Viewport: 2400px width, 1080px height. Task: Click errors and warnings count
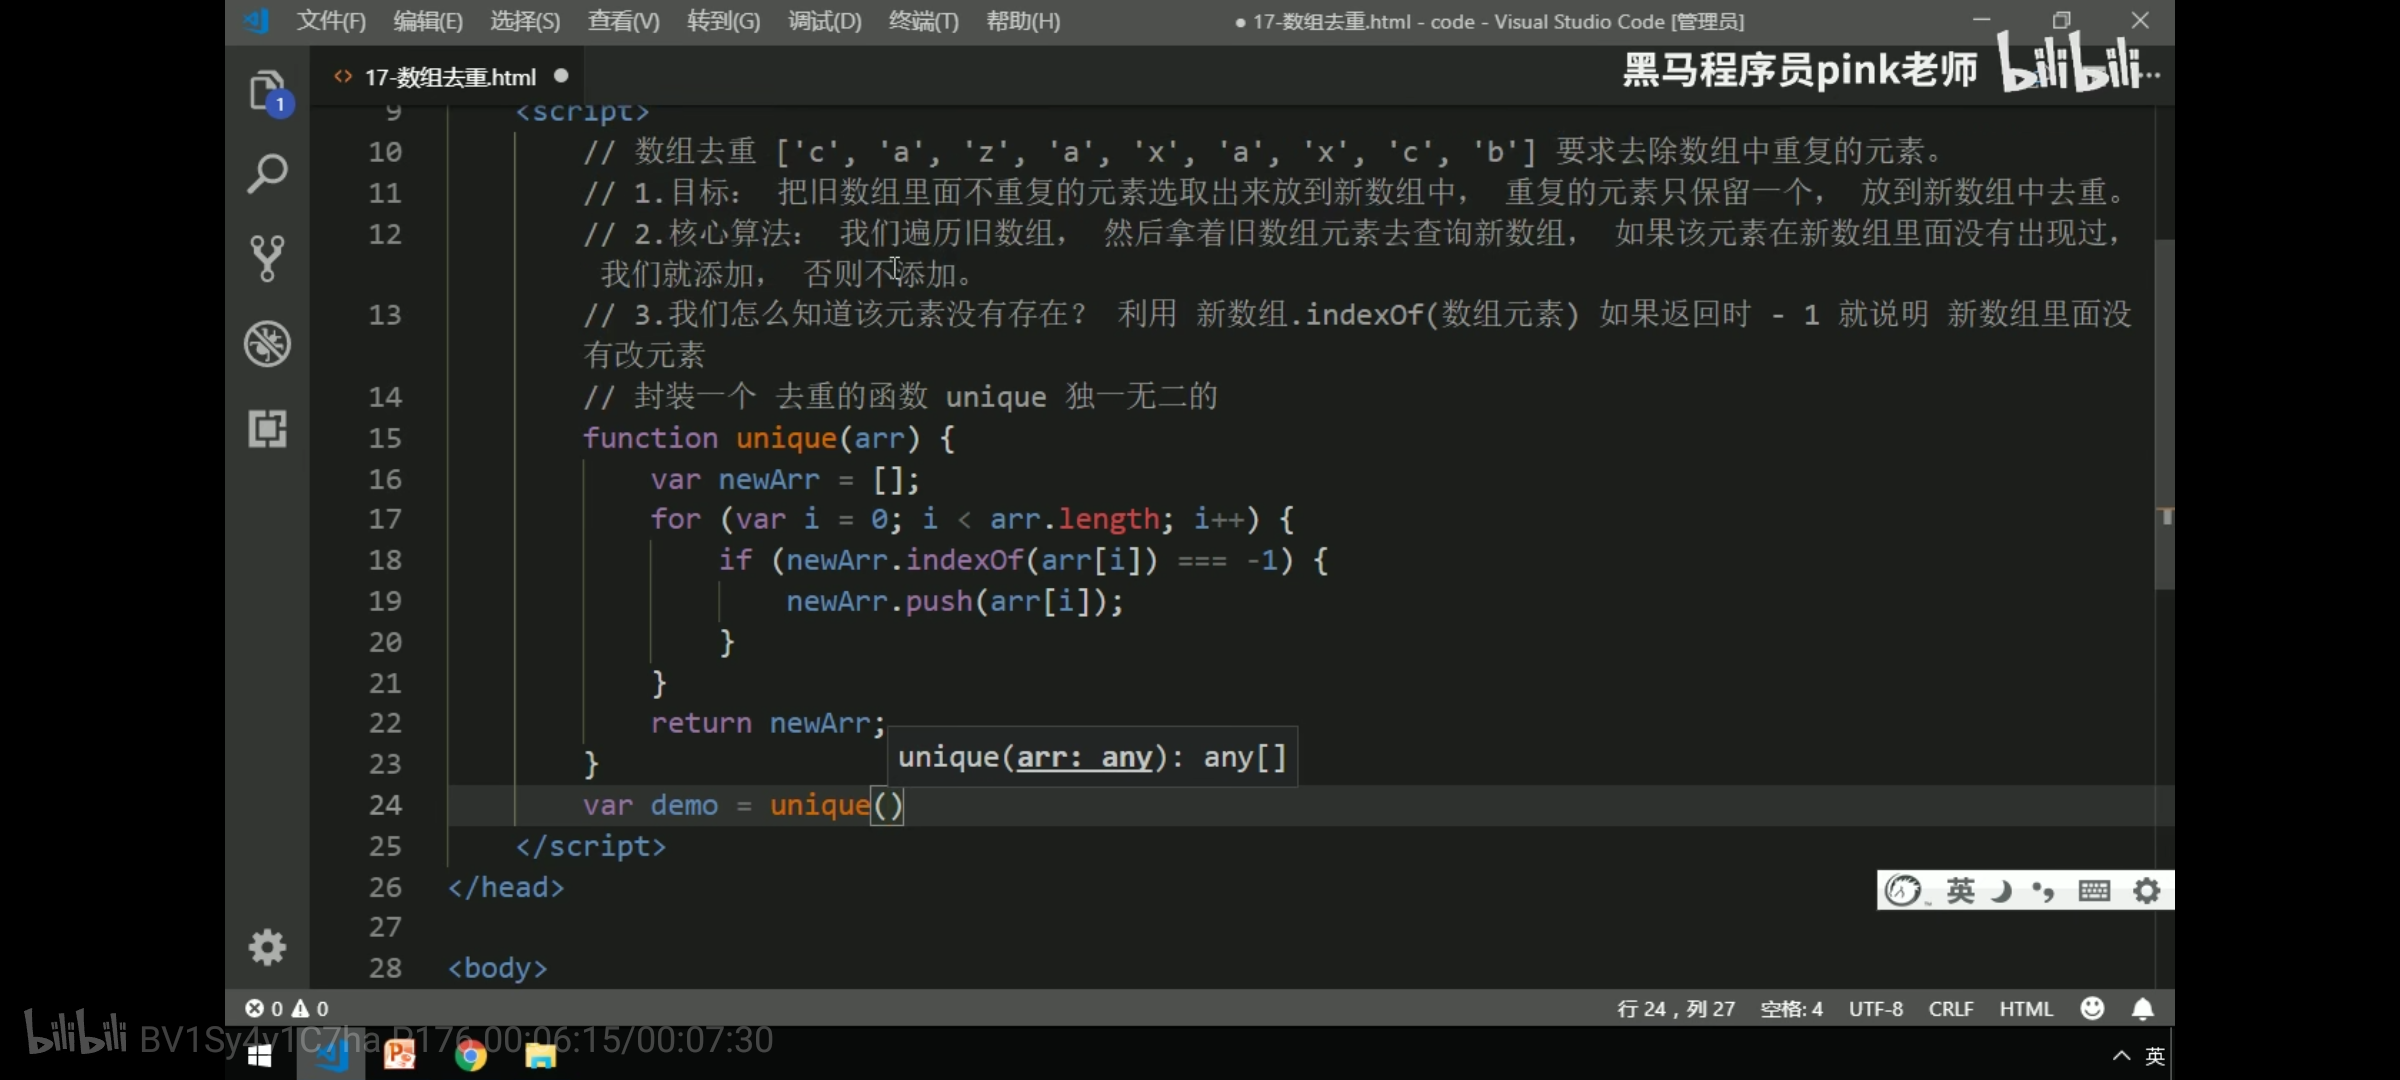coord(287,1009)
